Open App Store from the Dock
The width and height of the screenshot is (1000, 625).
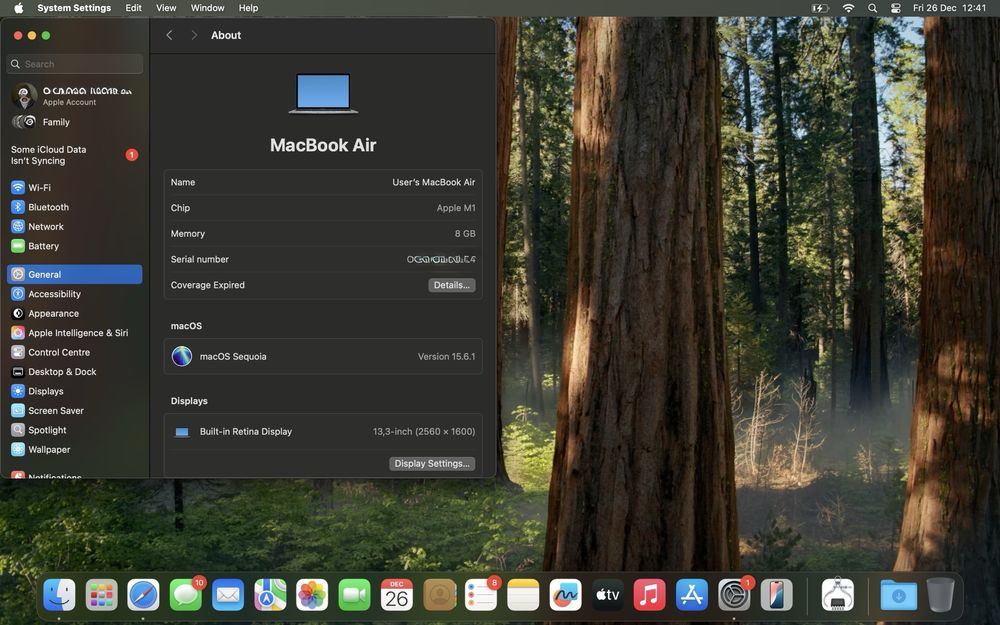[x=691, y=595]
